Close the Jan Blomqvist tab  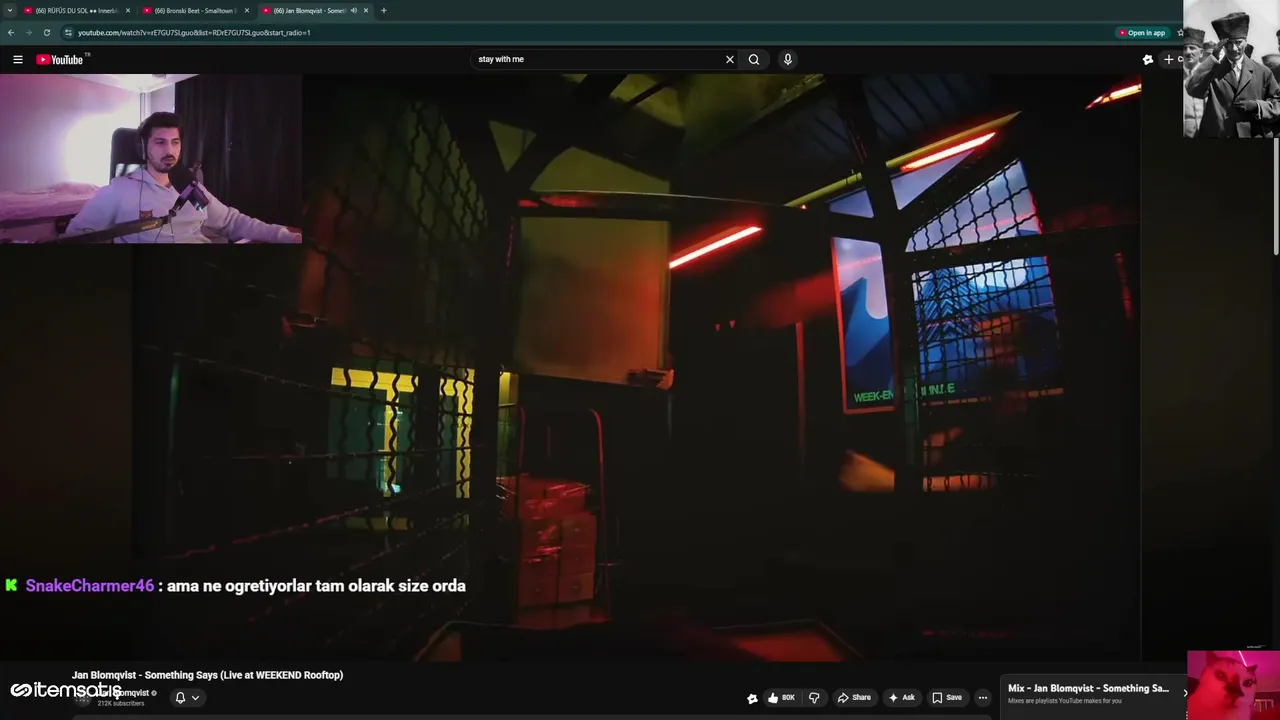[366, 10]
